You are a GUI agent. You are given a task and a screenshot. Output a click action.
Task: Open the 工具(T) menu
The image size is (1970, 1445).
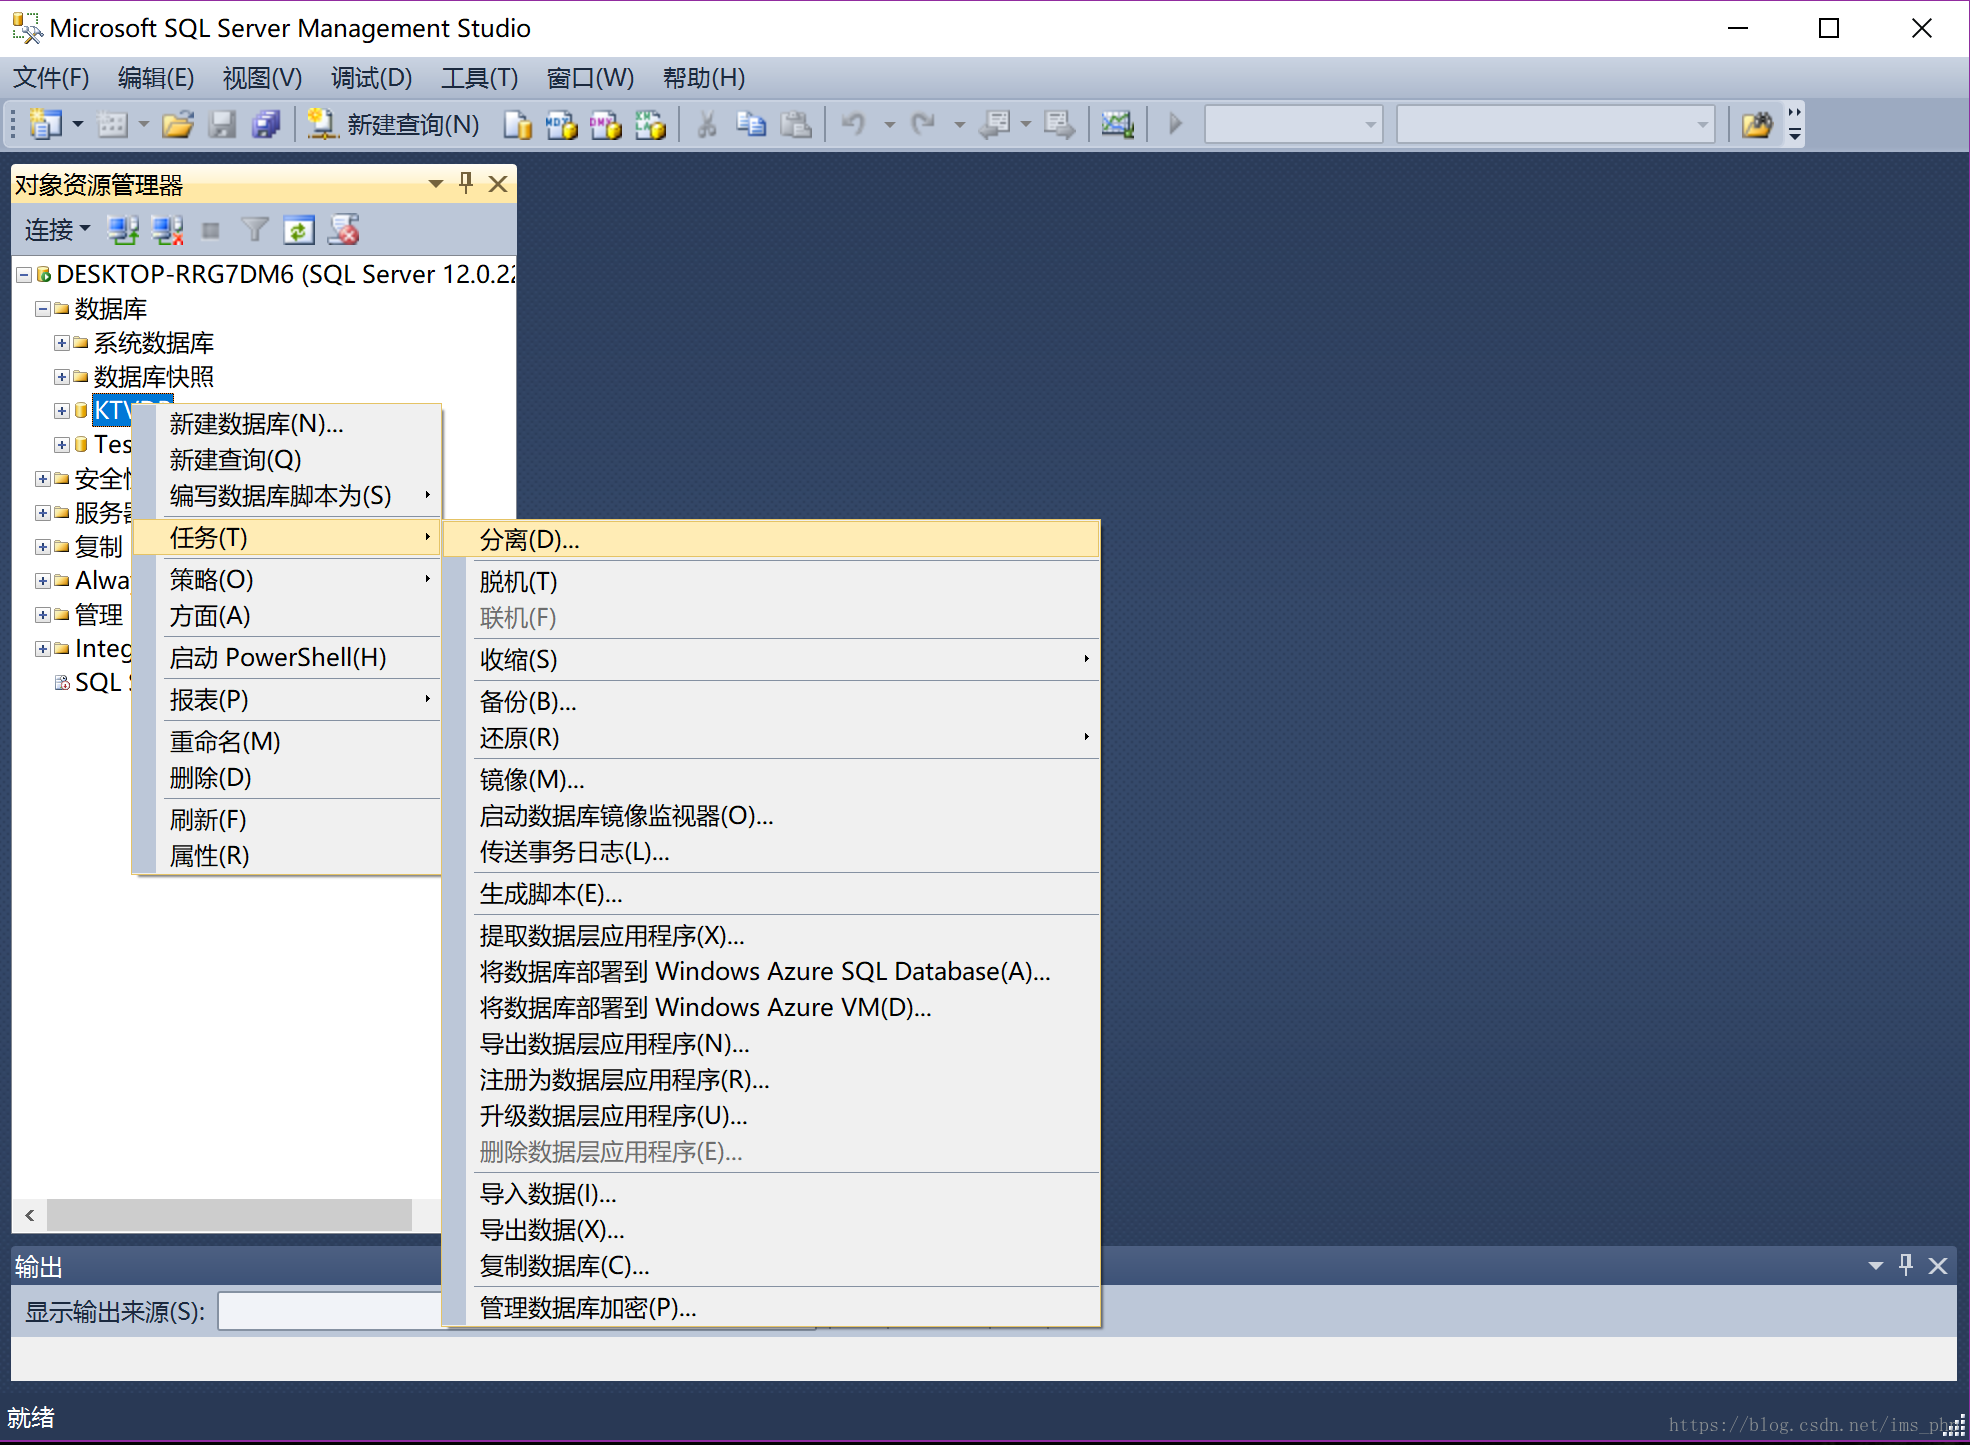coord(479,78)
